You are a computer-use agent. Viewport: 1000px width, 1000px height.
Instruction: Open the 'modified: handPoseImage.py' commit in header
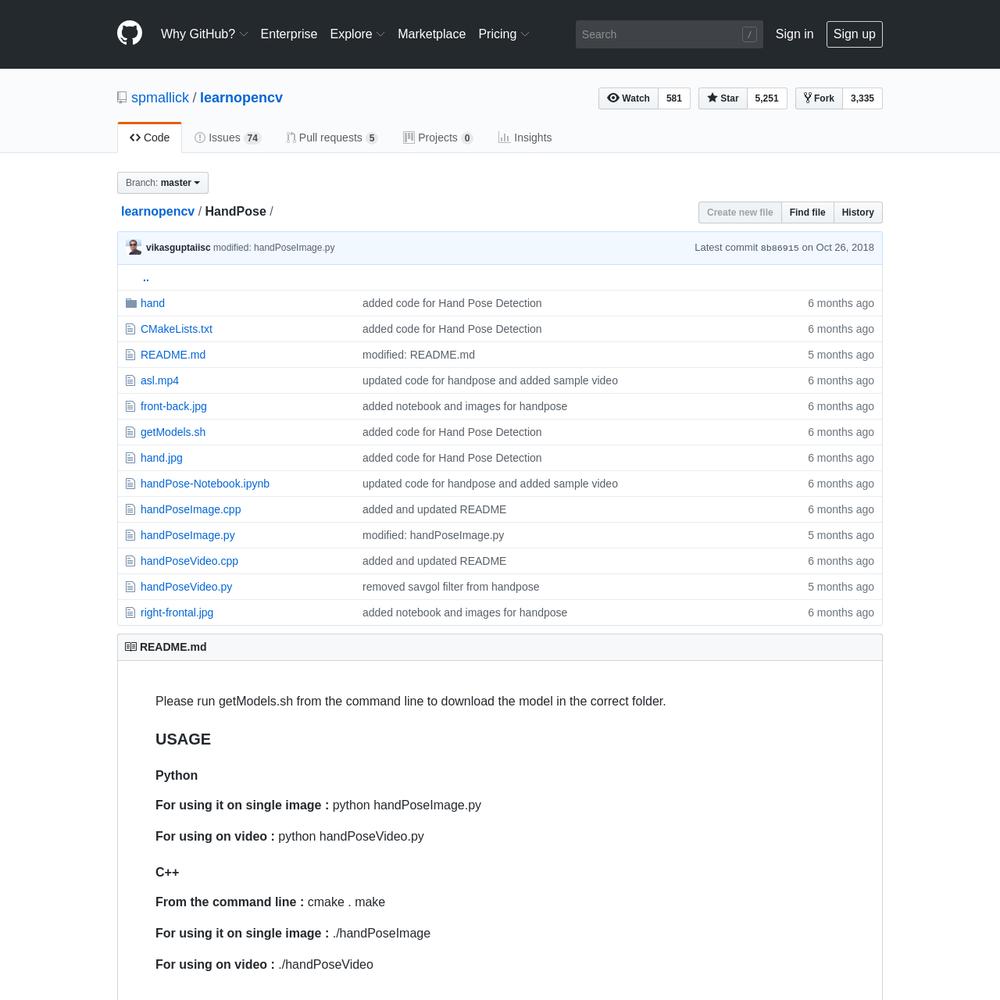274,247
